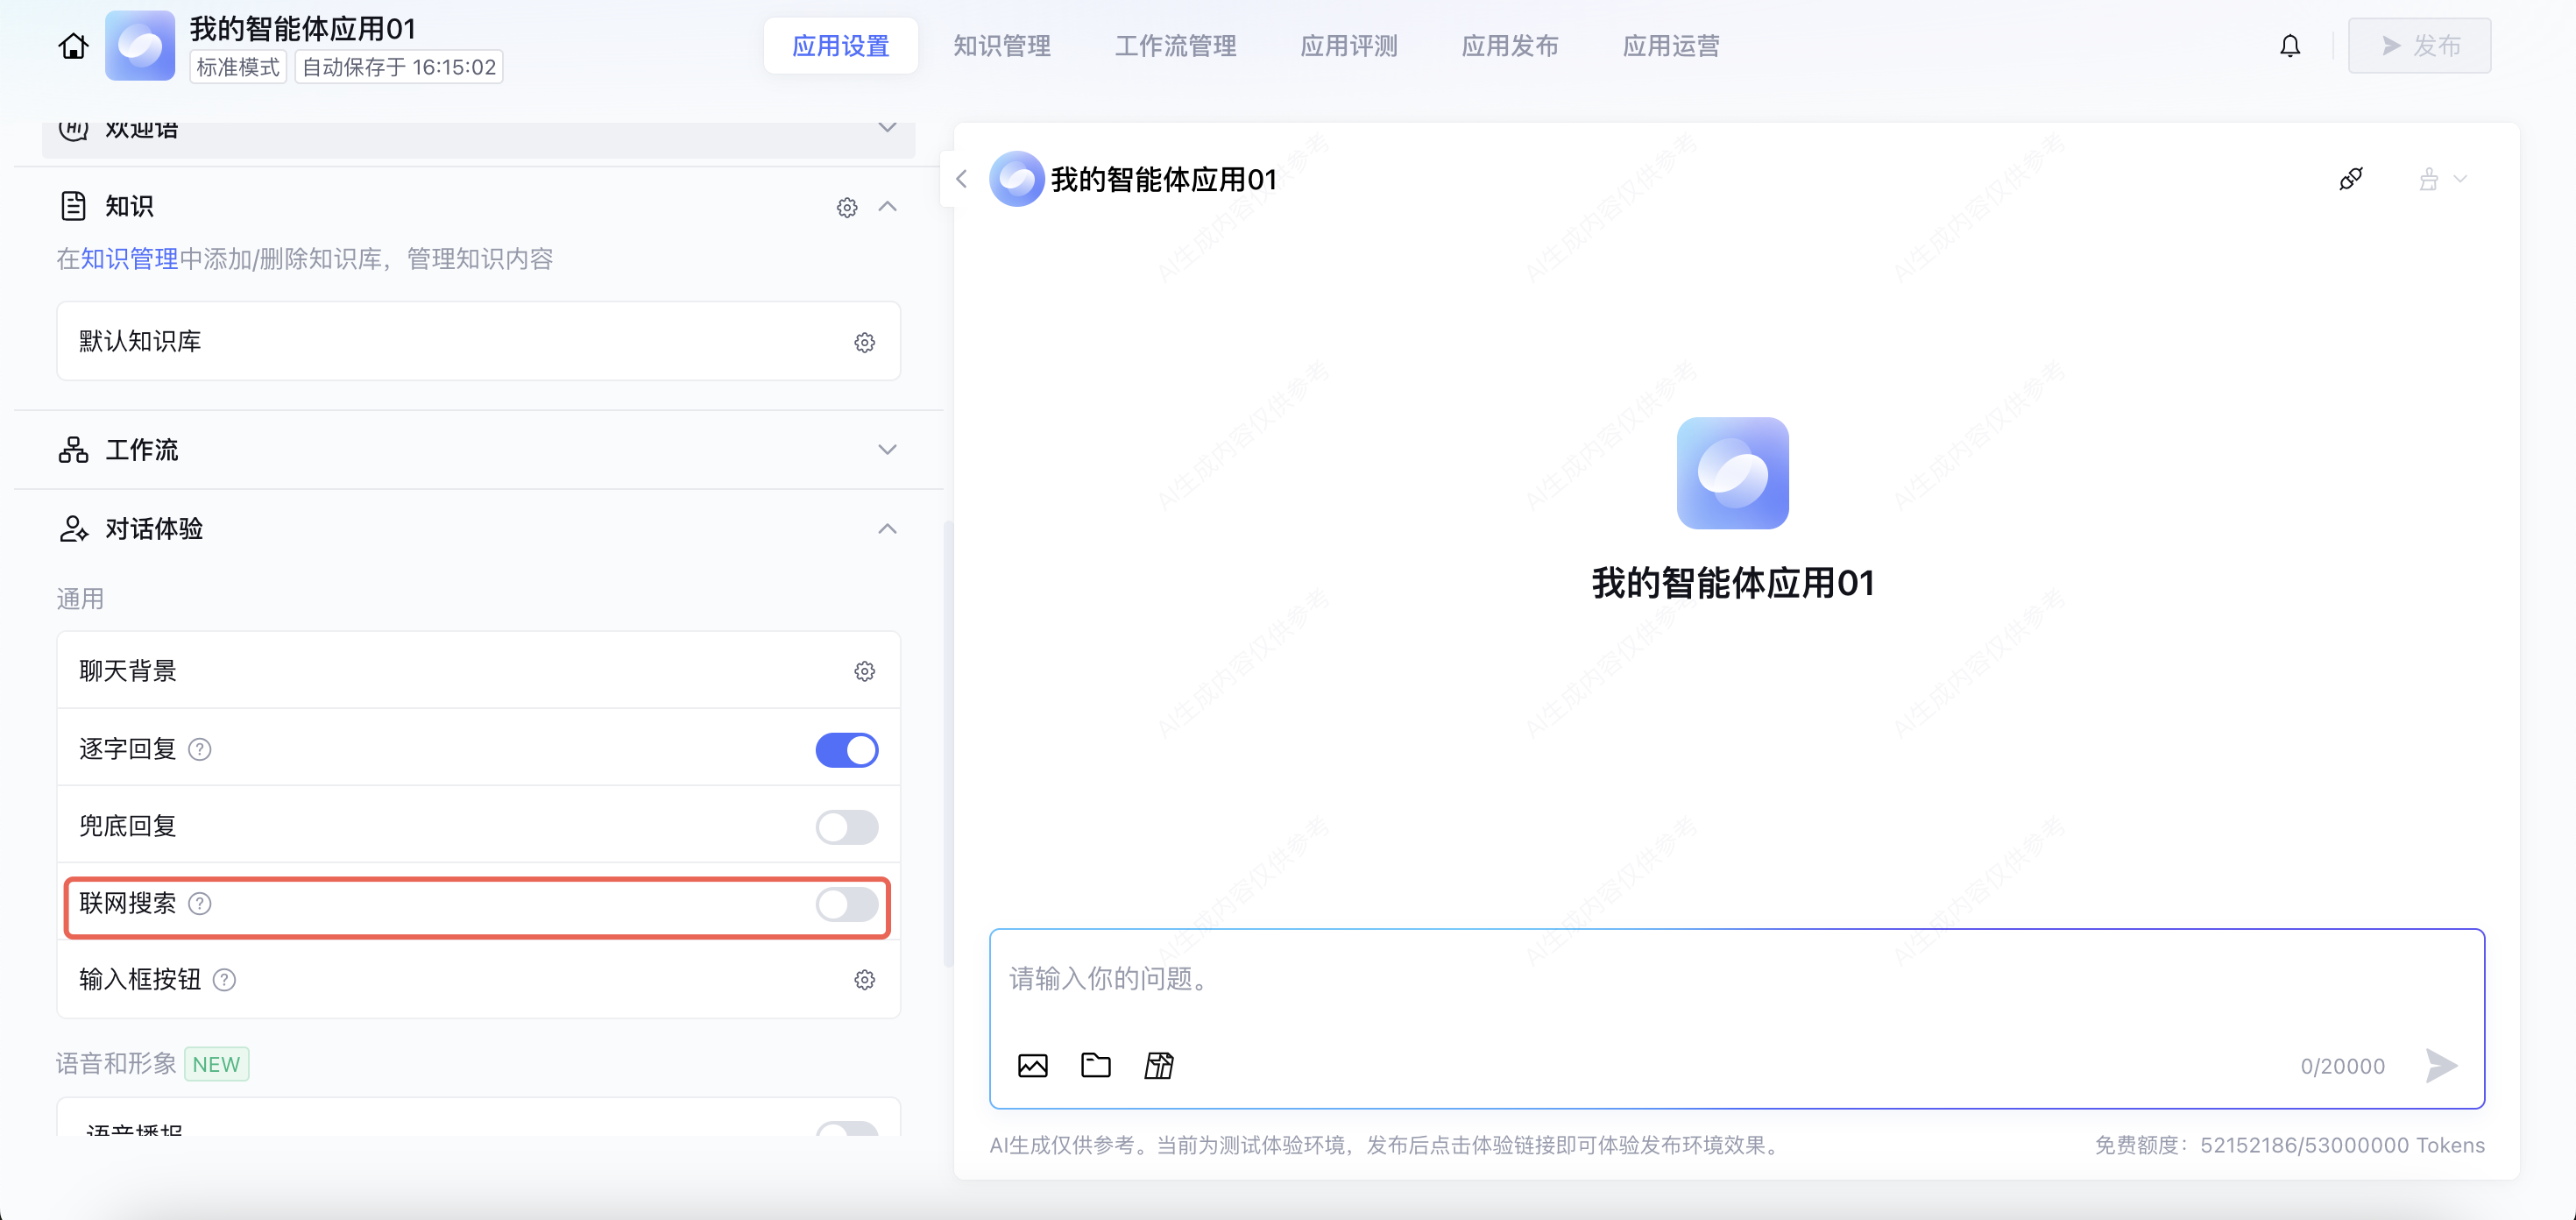Open 默认知识库 settings gear
The image size is (2576, 1220).
(x=864, y=343)
